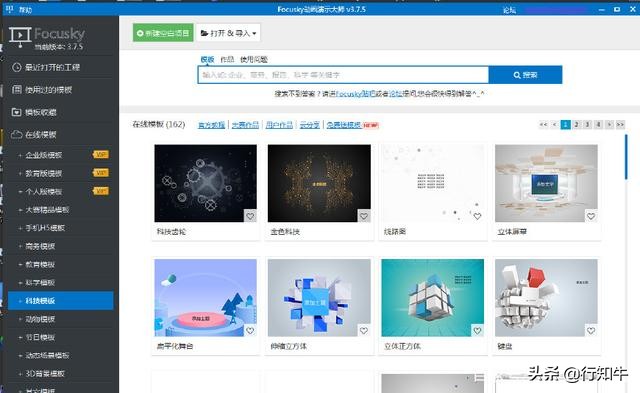The height and width of the screenshot is (393, 640).
Task: Toggle favorite heart on 键盘 template
Action: point(591,331)
